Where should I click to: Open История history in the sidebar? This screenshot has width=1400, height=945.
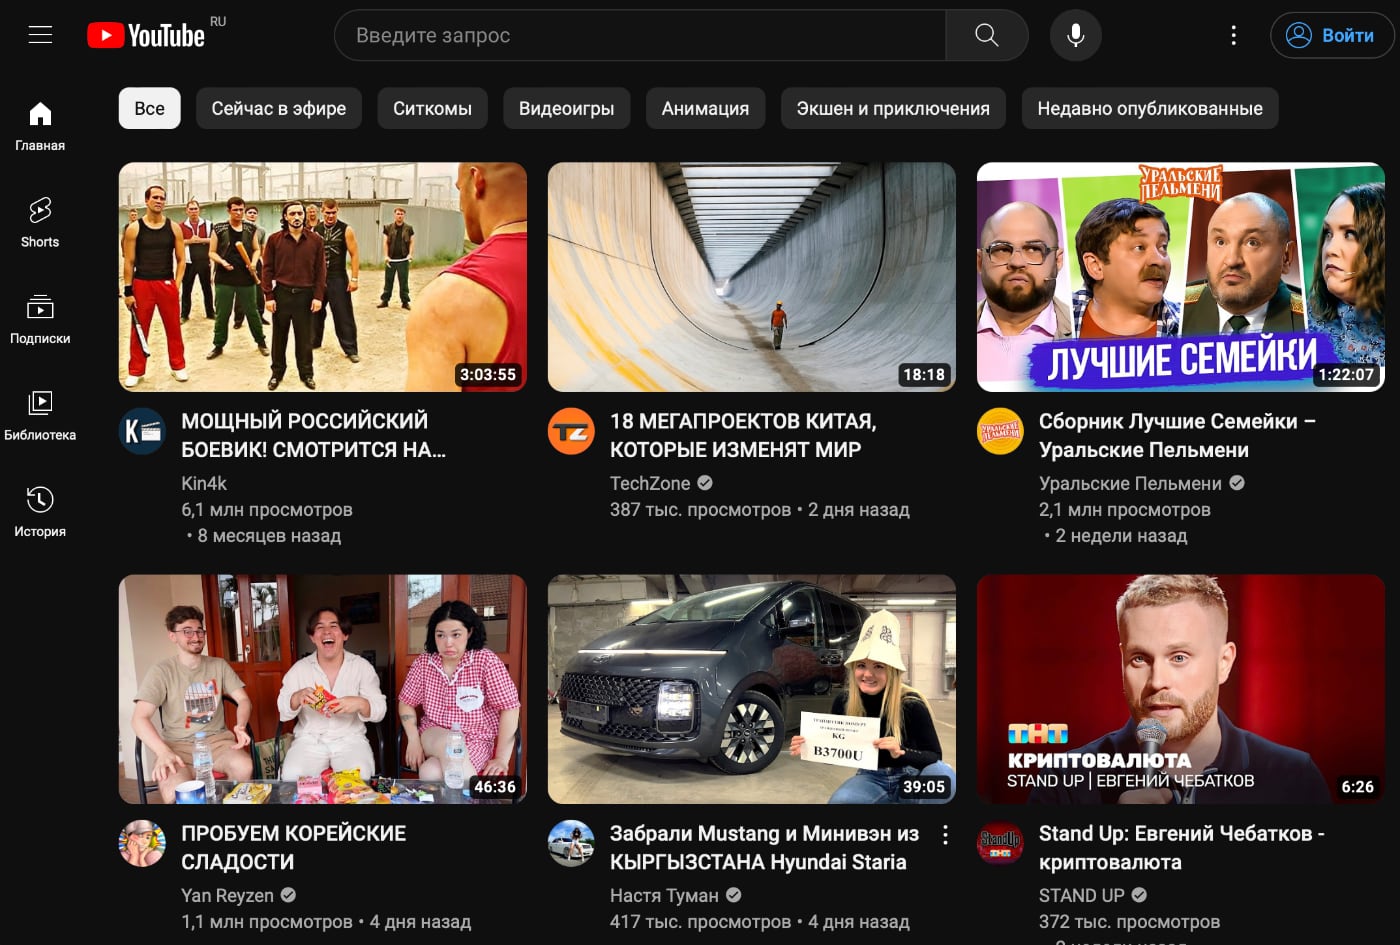(x=40, y=513)
